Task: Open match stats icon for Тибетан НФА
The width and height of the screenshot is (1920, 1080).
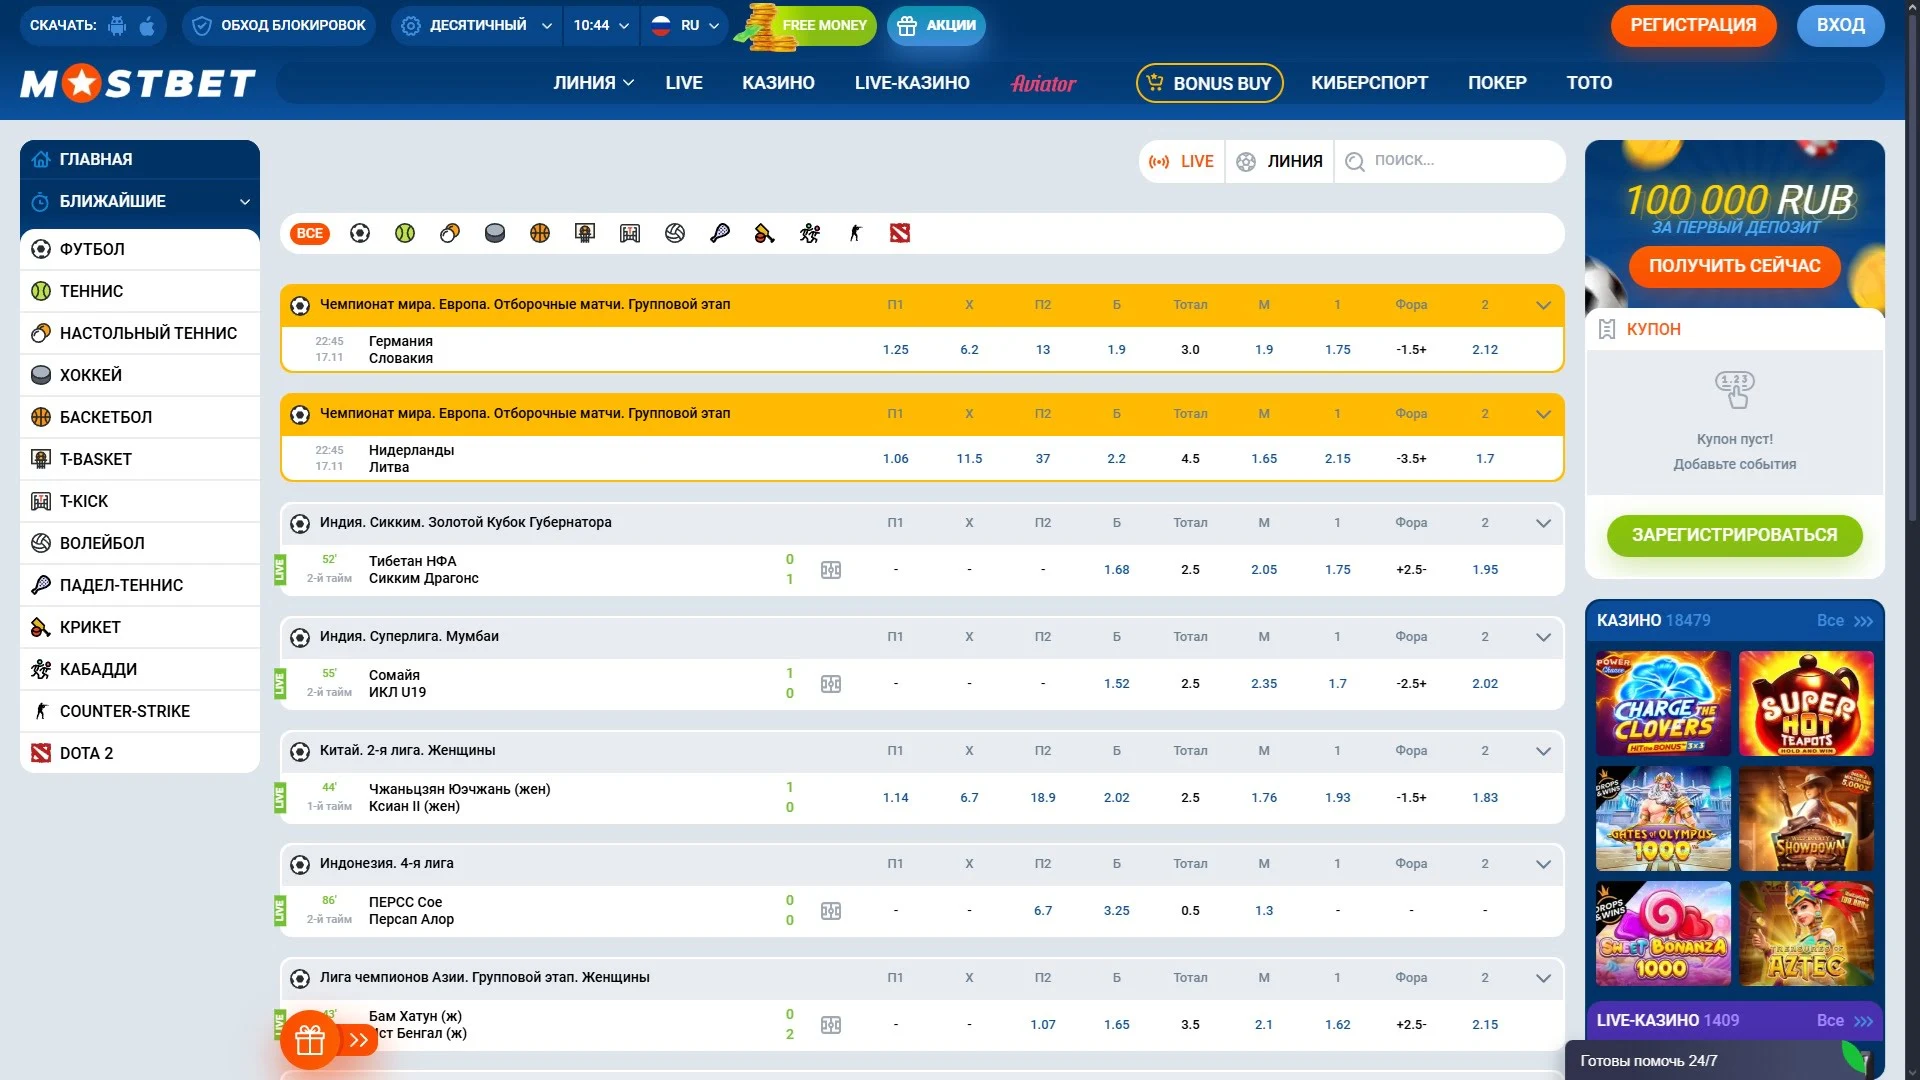Action: pyautogui.click(x=831, y=570)
